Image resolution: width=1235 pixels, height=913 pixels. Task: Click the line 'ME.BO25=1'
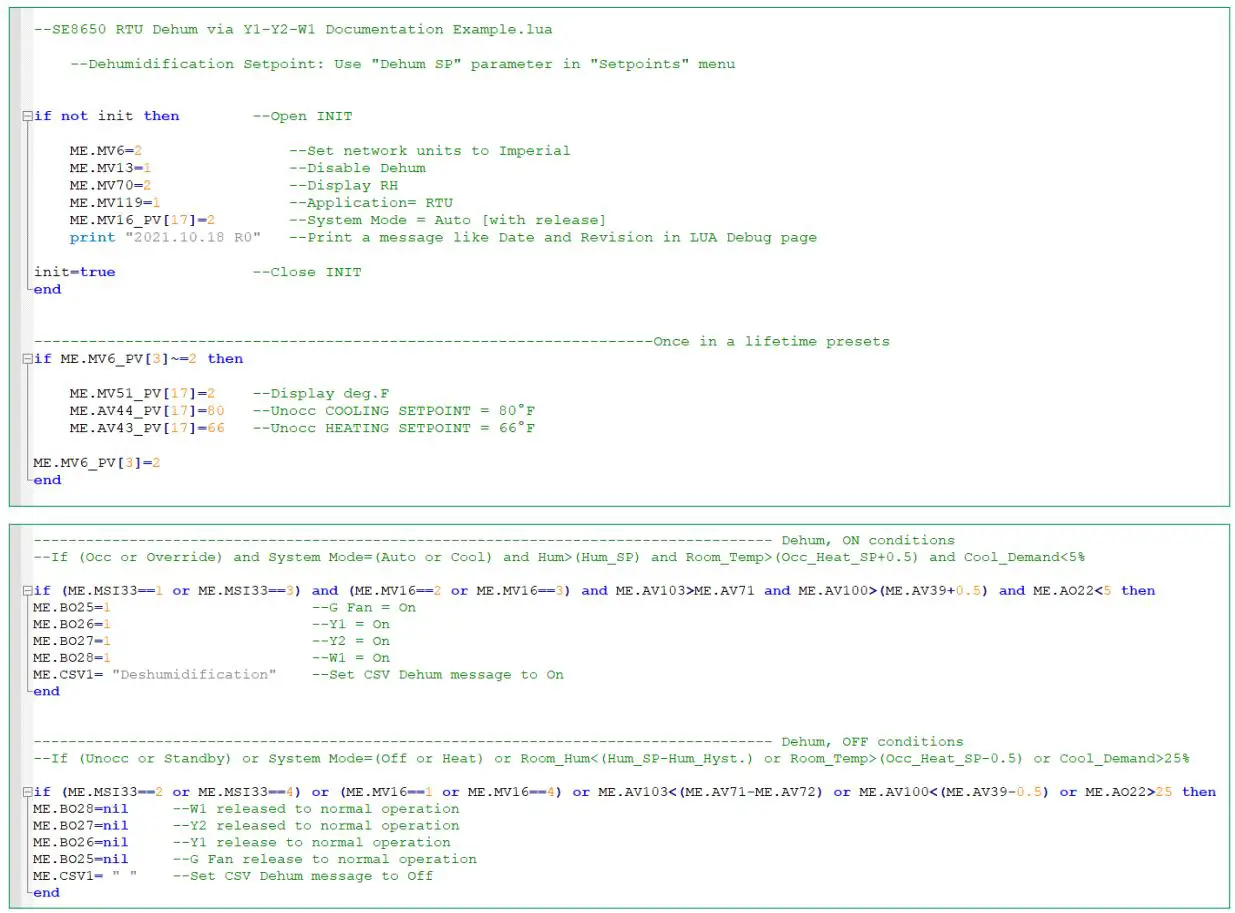tap(71, 608)
